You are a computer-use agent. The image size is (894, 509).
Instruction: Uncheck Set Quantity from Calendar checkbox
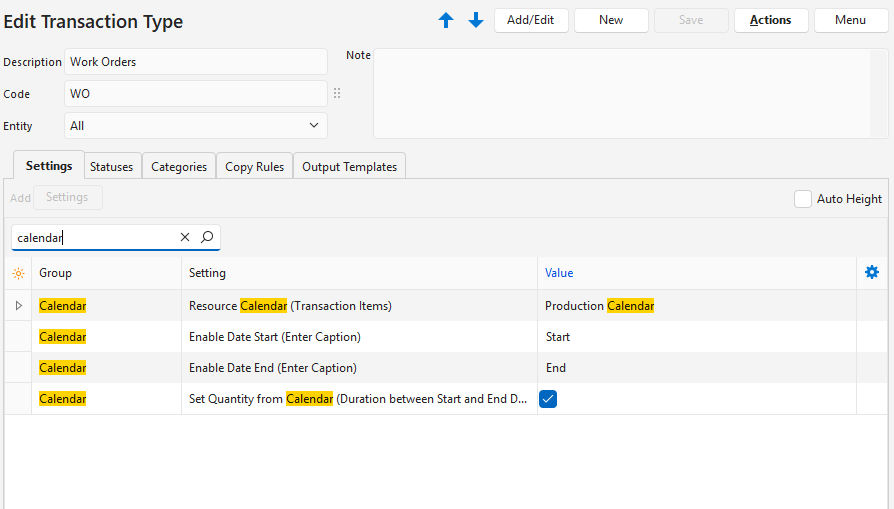click(x=548, y=399)
